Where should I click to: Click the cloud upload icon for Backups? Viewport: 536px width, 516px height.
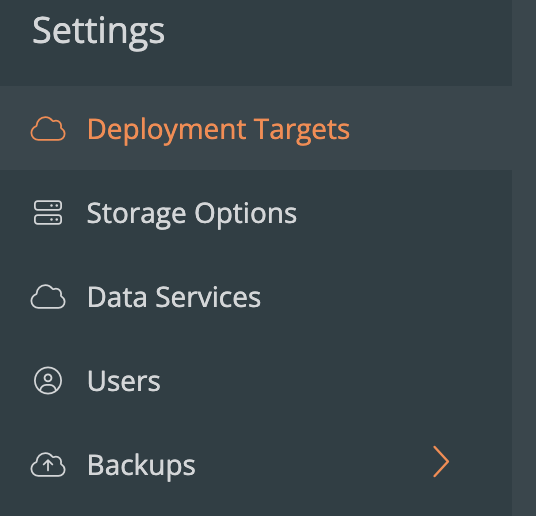tap(48, 465)
